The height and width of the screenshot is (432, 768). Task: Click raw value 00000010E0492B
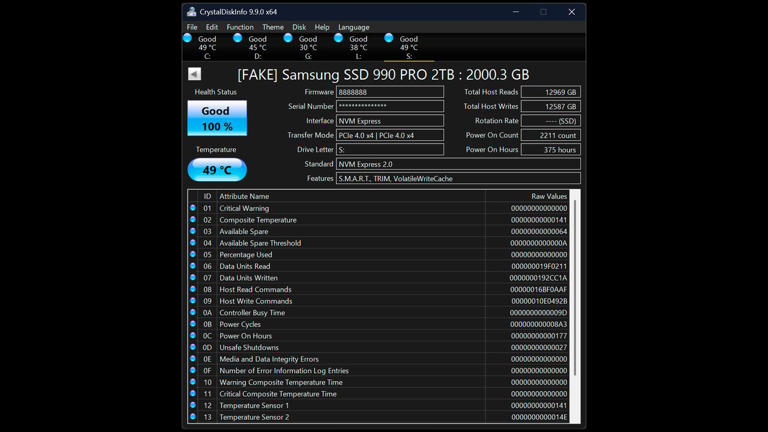pyautogui.click(x=539, y=301)
